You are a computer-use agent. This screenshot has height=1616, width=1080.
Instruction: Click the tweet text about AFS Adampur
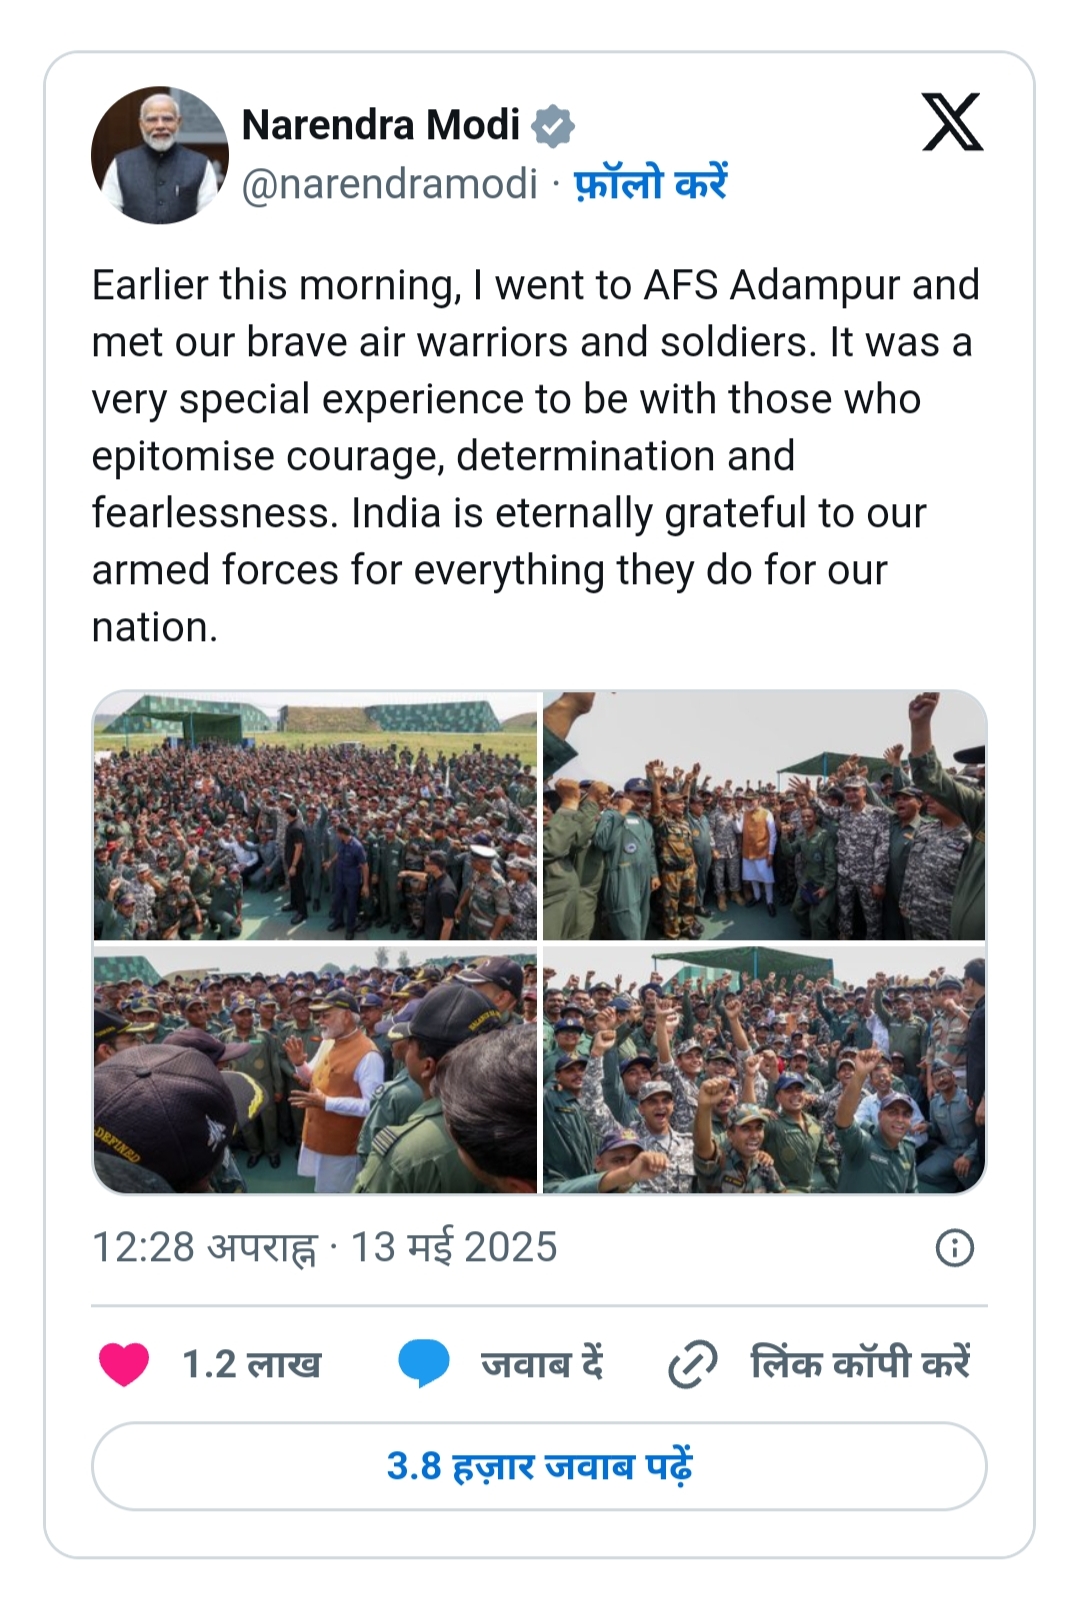coord(536,456)
